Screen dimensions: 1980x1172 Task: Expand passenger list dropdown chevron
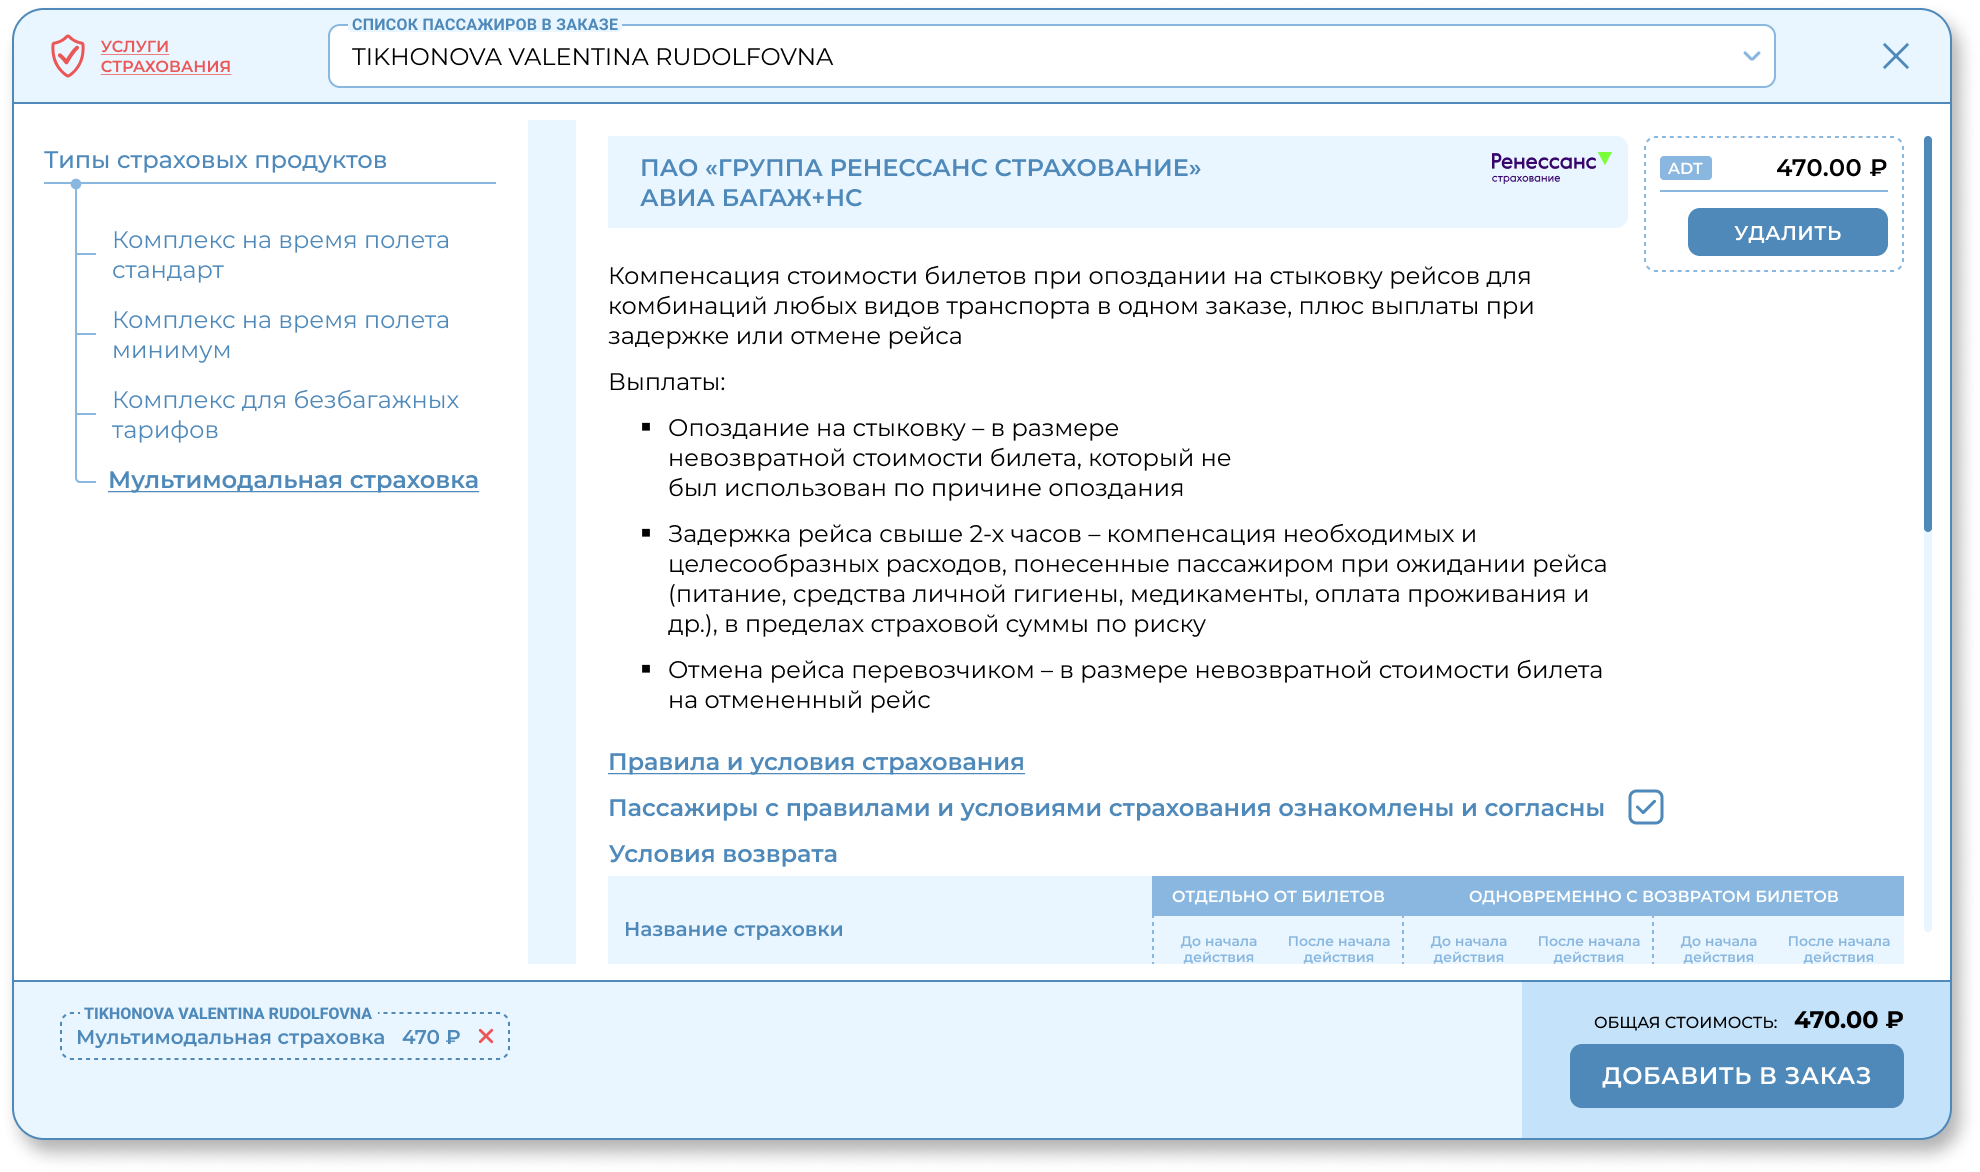coord(1751,56)
